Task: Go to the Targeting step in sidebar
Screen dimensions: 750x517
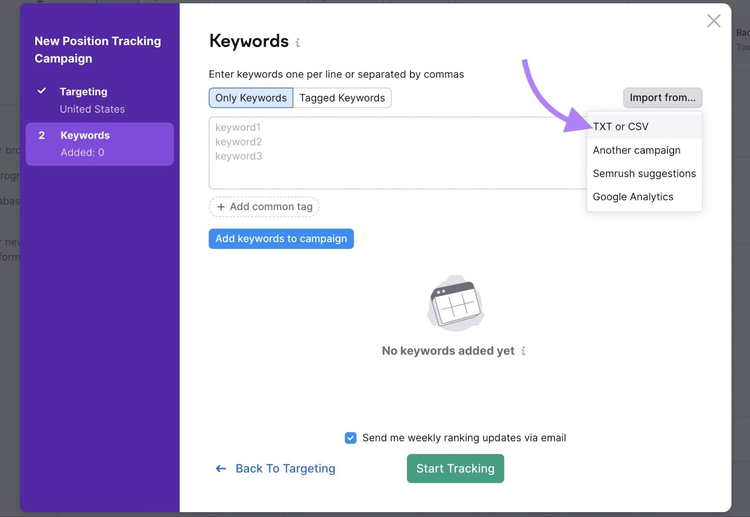Action: (x=99, y=100)
